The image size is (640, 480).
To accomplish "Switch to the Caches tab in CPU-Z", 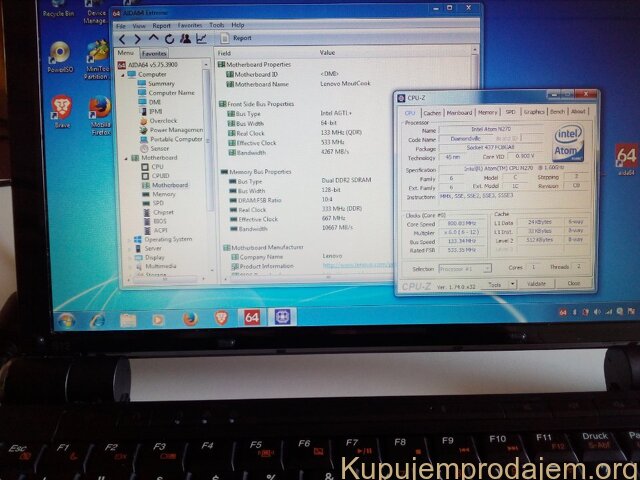I will pos(432,112).
